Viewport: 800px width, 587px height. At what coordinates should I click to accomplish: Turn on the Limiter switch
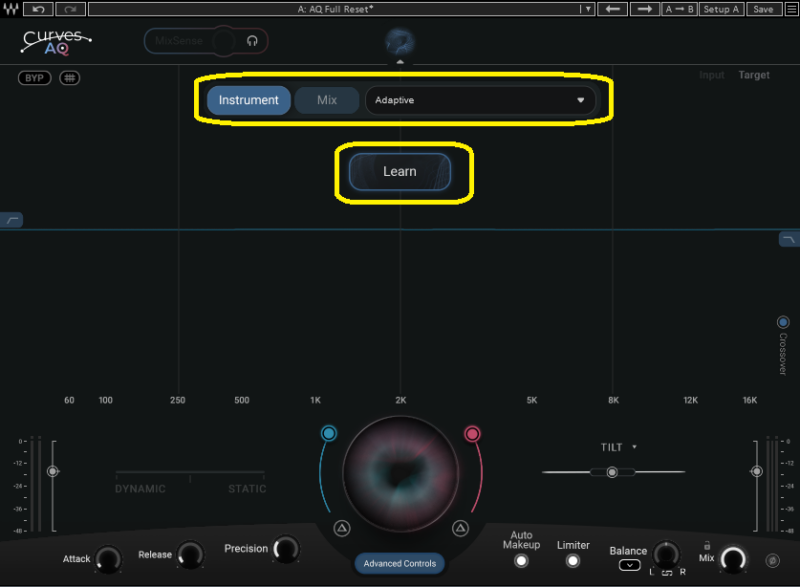pyautogui.click(x=573, y=561)
